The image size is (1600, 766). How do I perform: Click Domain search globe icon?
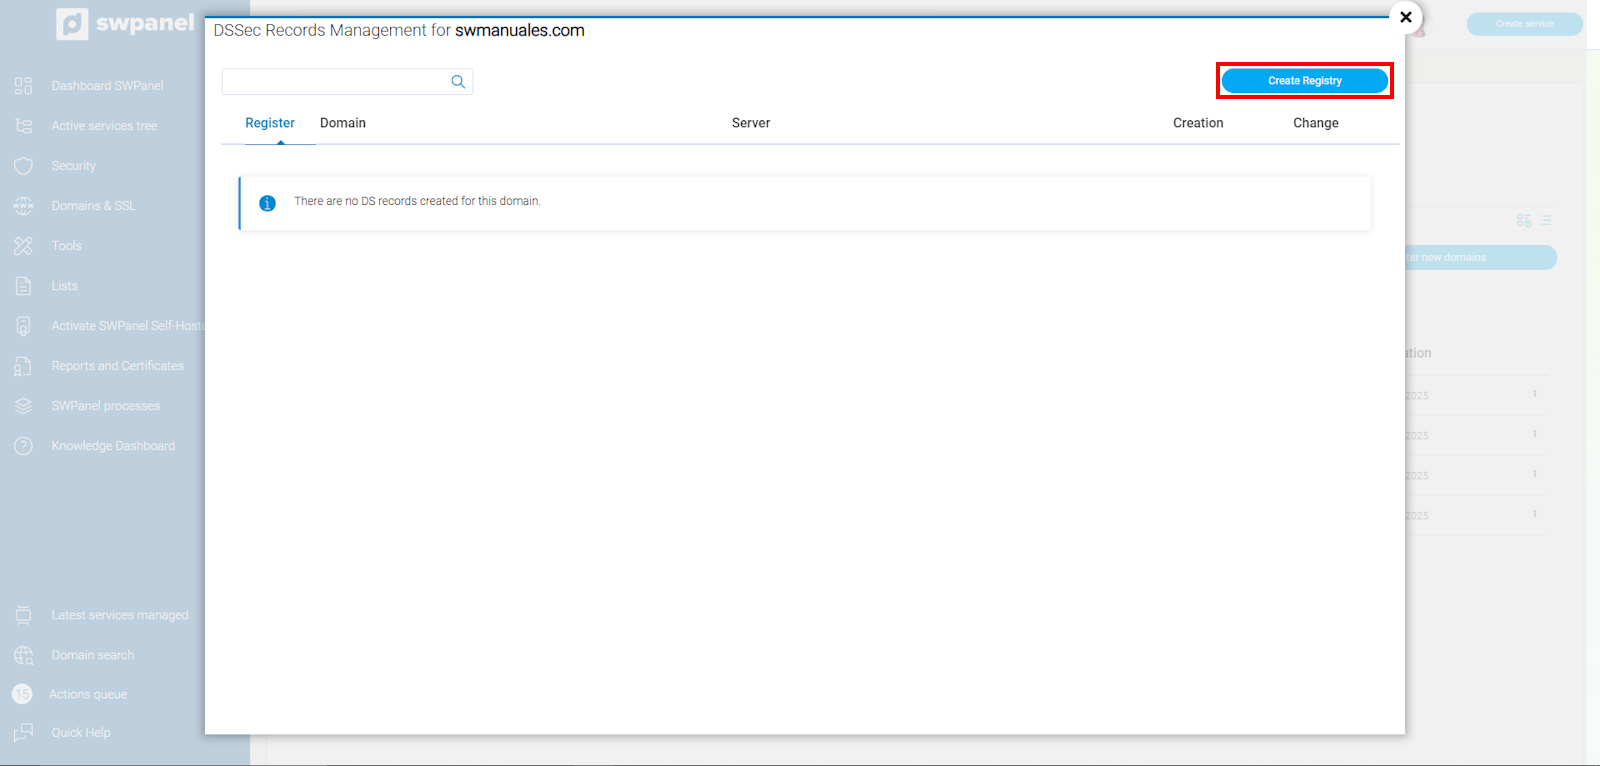point(24,655)
